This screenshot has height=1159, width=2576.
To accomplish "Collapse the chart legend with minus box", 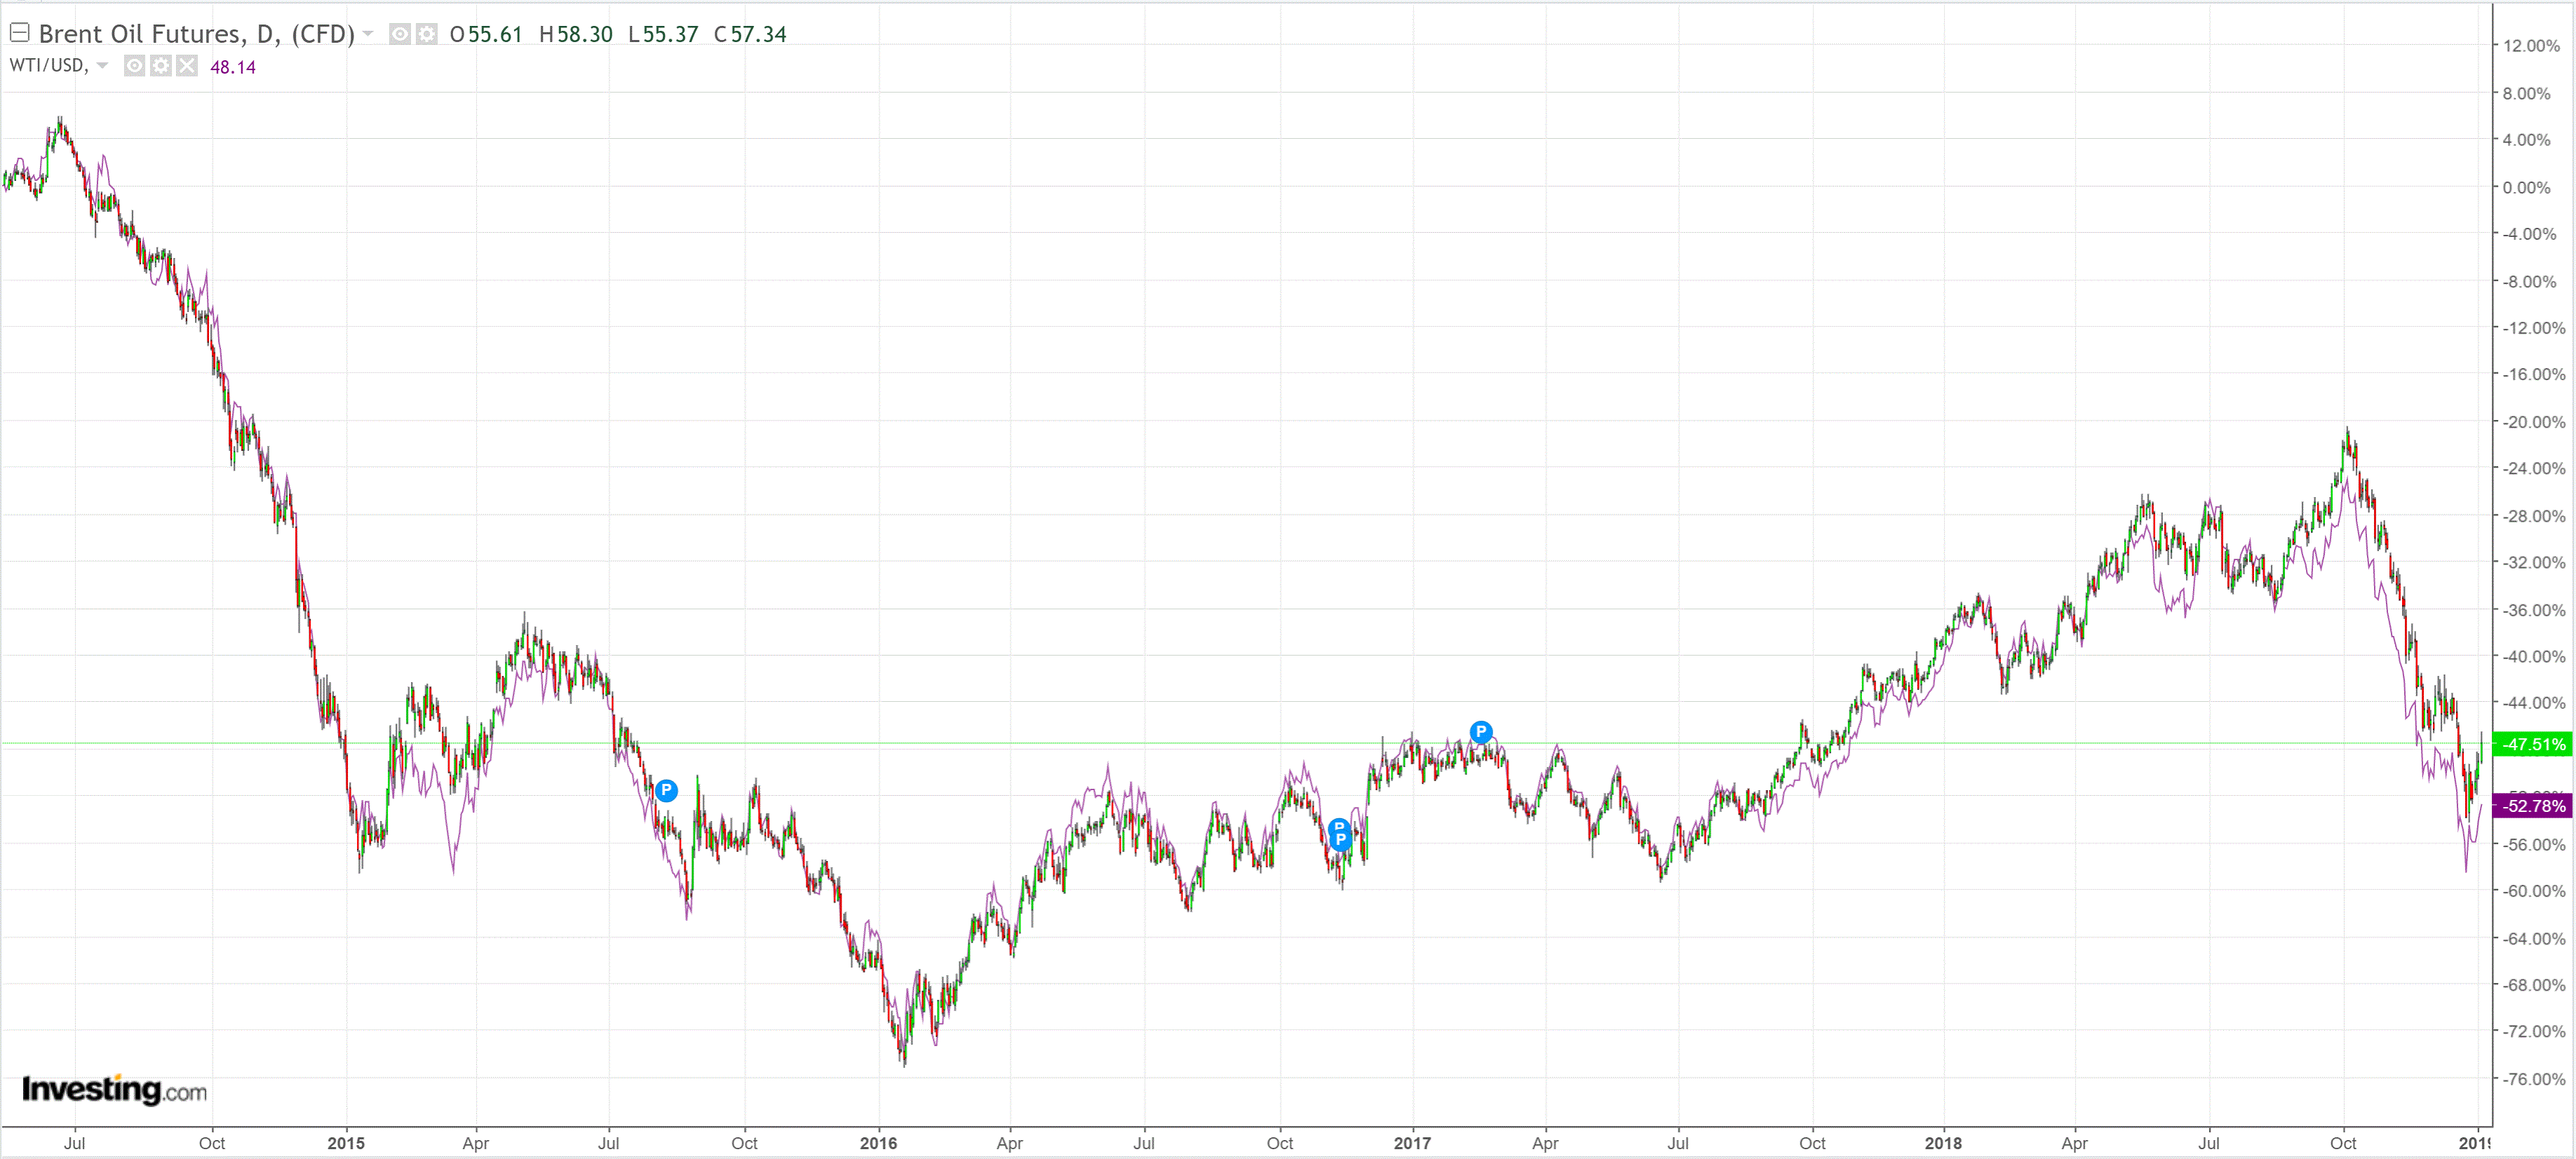I will click(x=19, y=33).
